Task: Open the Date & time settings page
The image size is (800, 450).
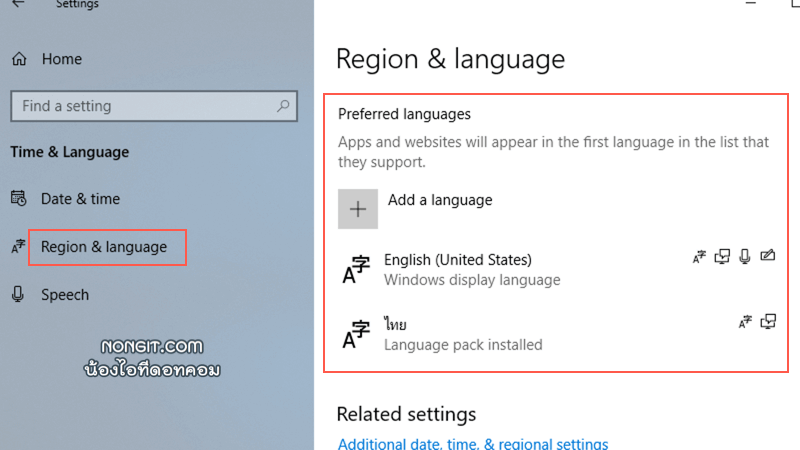Action: pyautogui.click(x=80, y=199)
